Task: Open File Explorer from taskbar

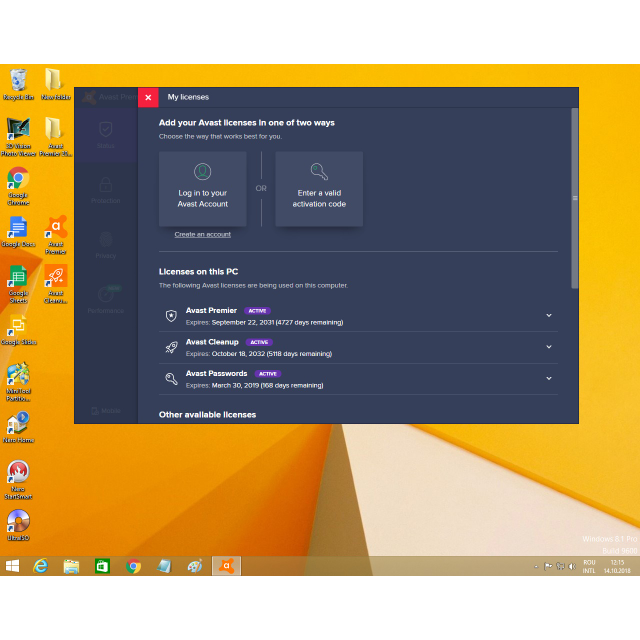Action: (x=71, y=566)
